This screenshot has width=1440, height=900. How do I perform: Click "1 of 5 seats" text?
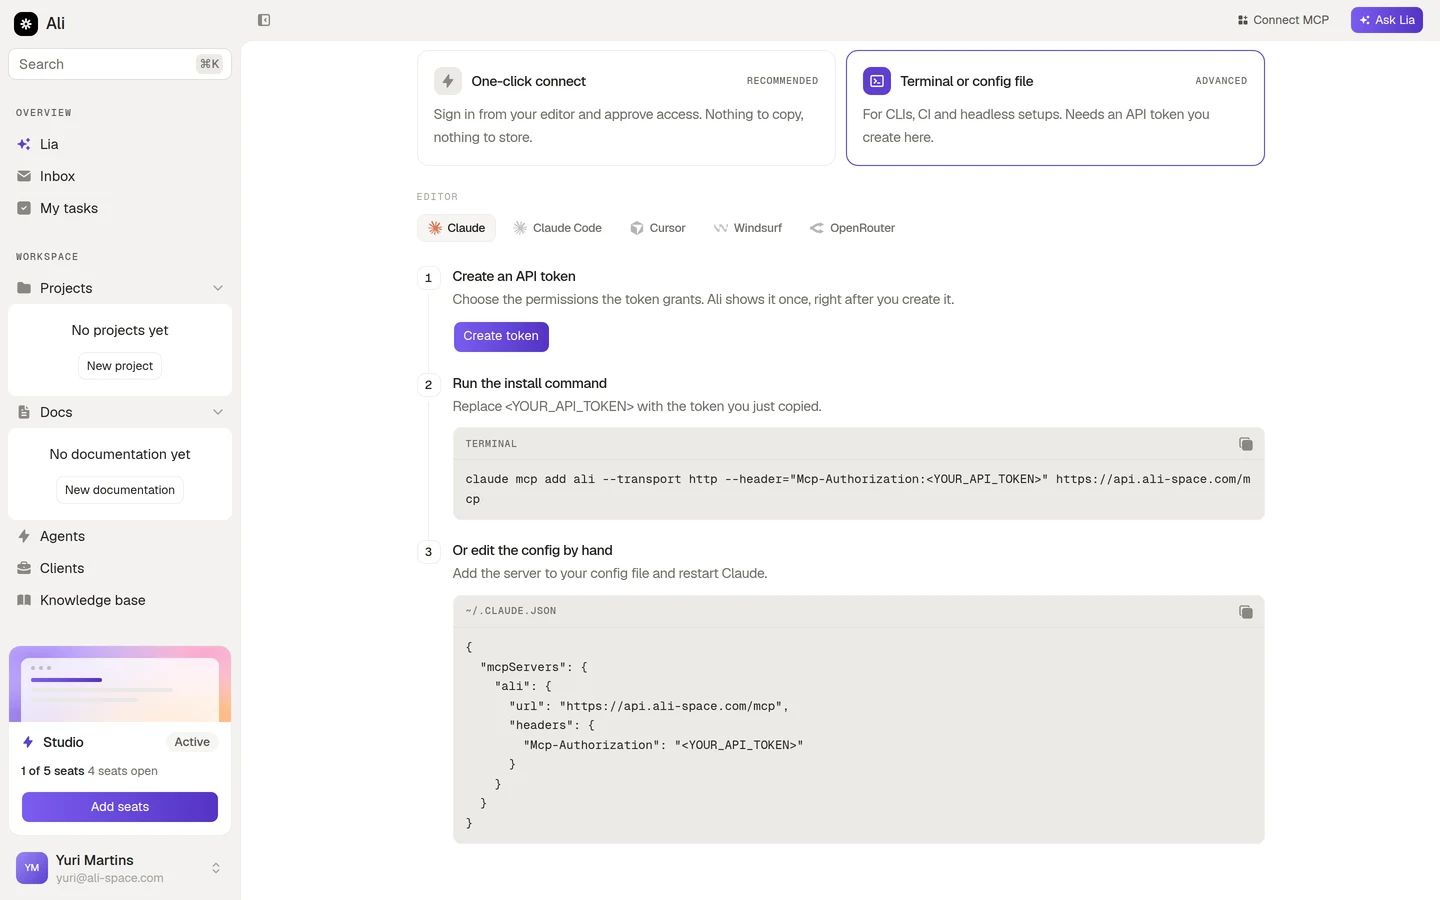point(52,771)
